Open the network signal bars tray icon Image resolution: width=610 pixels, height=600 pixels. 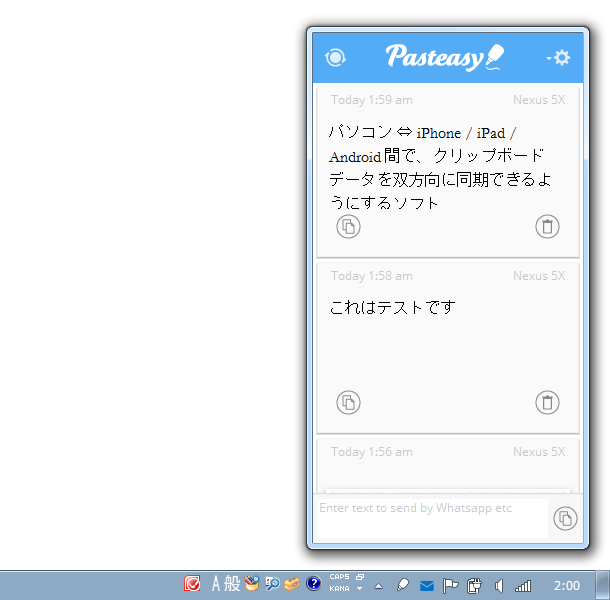[x=522, y=586]
